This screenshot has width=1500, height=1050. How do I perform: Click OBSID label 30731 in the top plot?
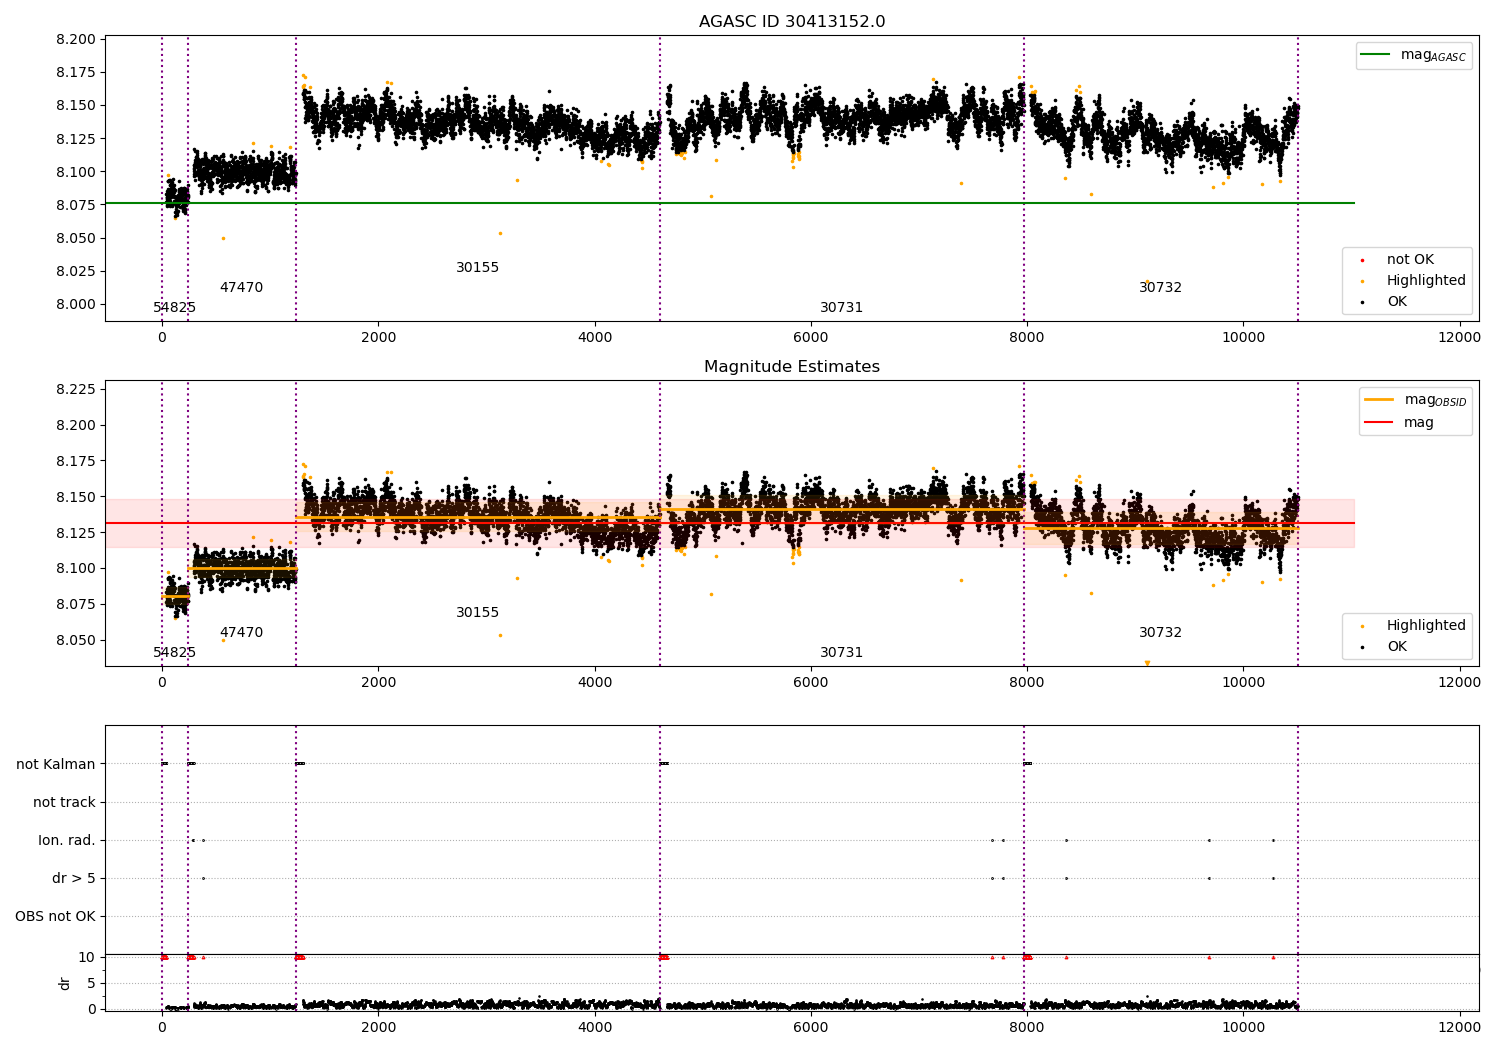coord(841,308)
